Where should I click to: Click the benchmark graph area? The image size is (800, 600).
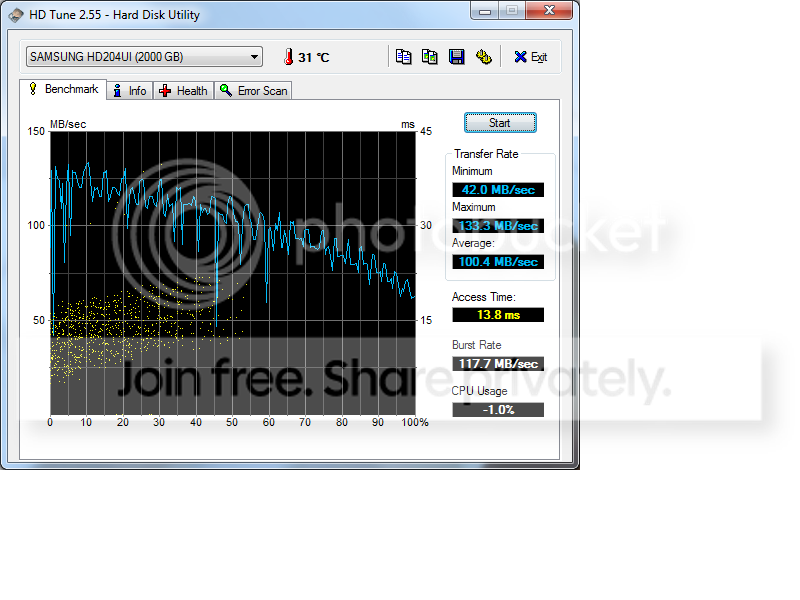click(233, 273)
